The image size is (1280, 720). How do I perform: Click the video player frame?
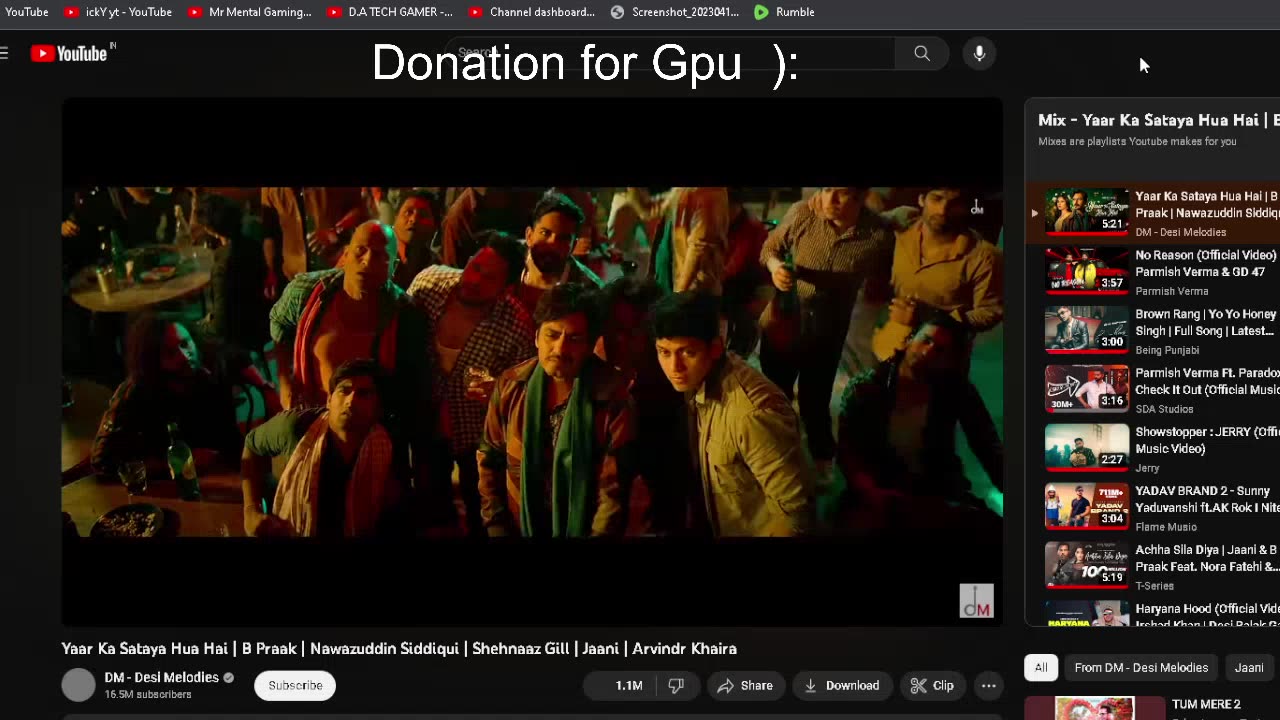pyautogui.click(x=532, y=362)
